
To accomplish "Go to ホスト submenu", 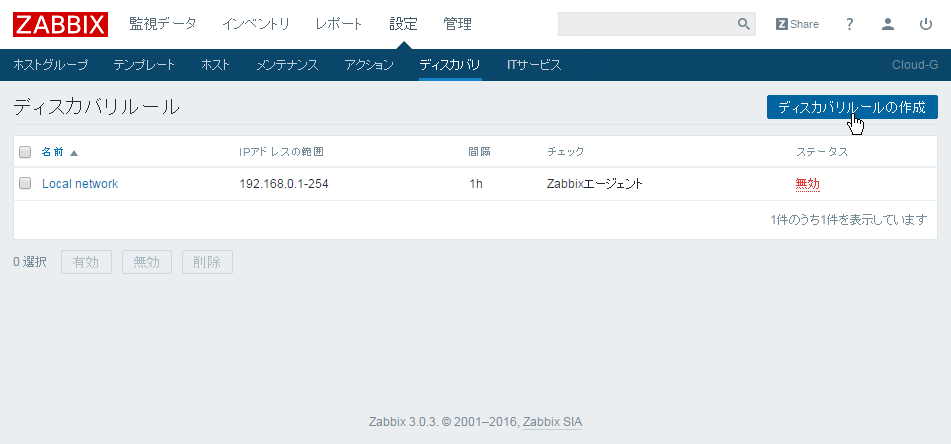I will [215, 65].
